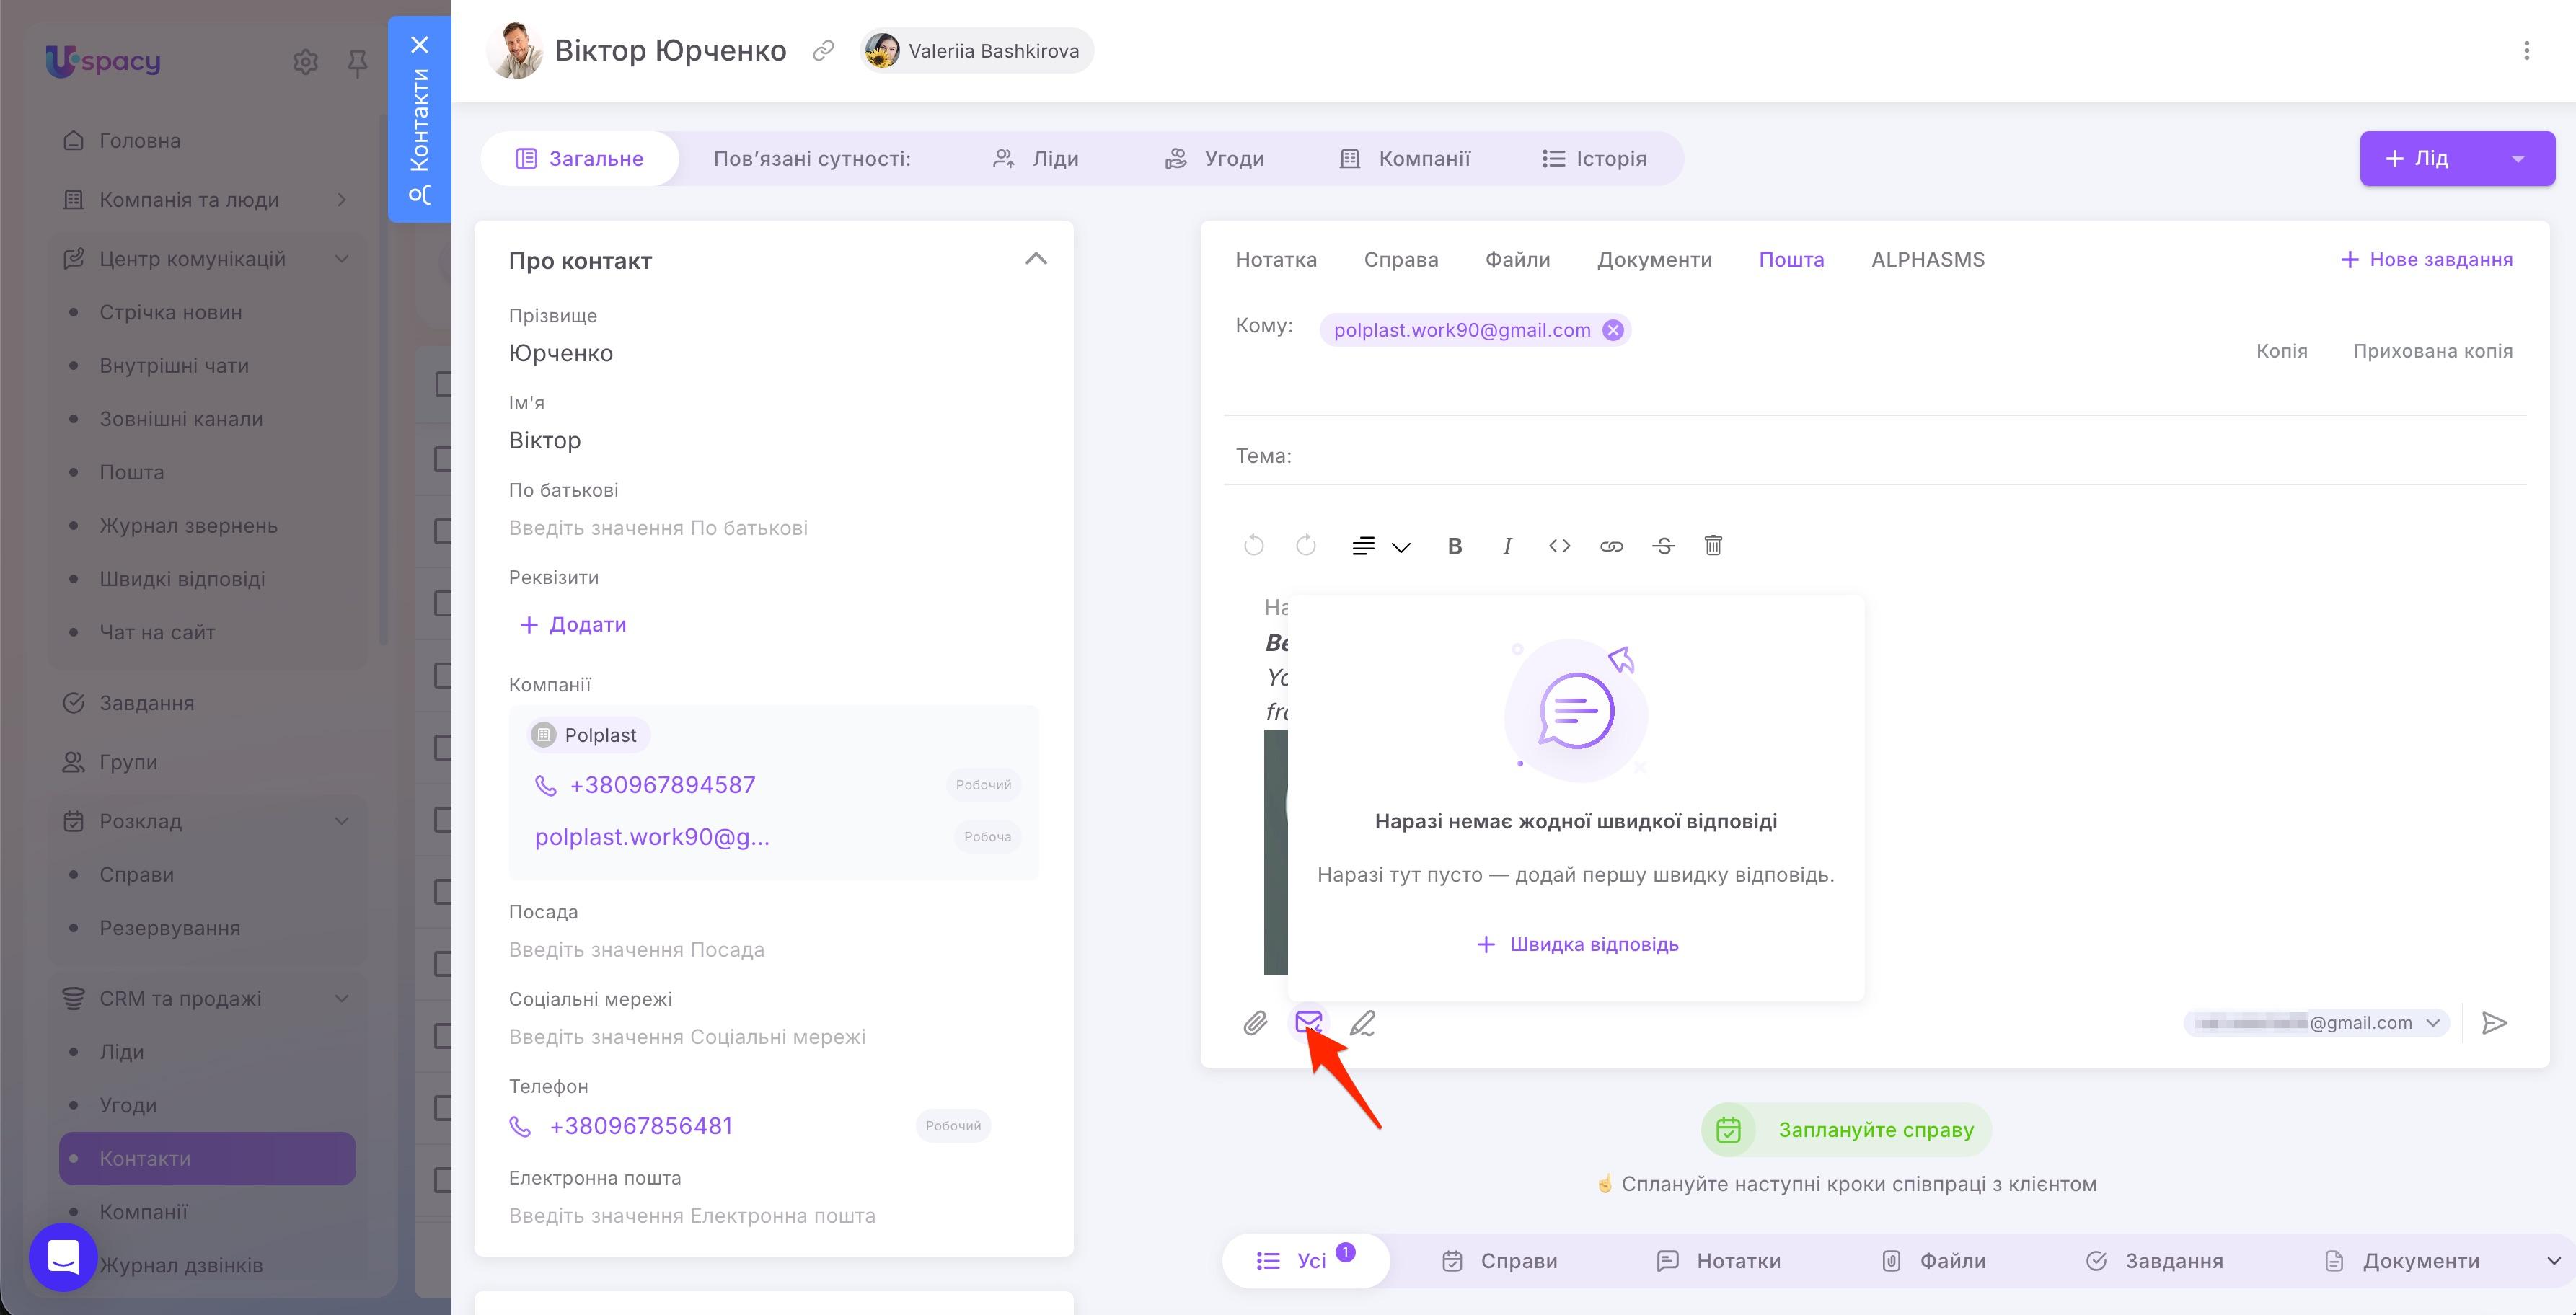Switch to the Нотатка tab
The image size is (2576, 1315).
[1276, 260]
